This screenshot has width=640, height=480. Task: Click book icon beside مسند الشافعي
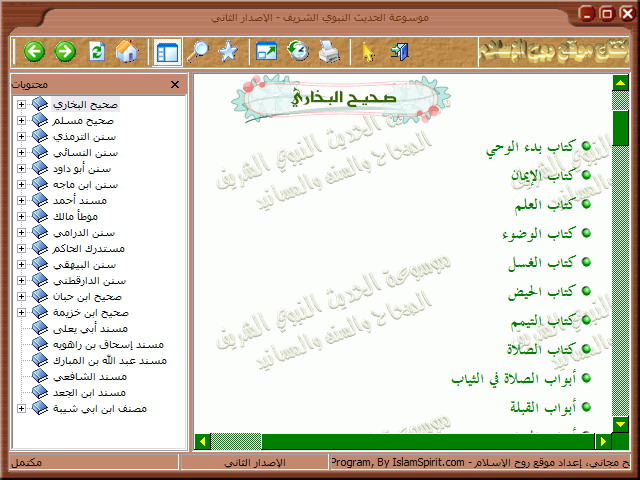pos(40,376)
